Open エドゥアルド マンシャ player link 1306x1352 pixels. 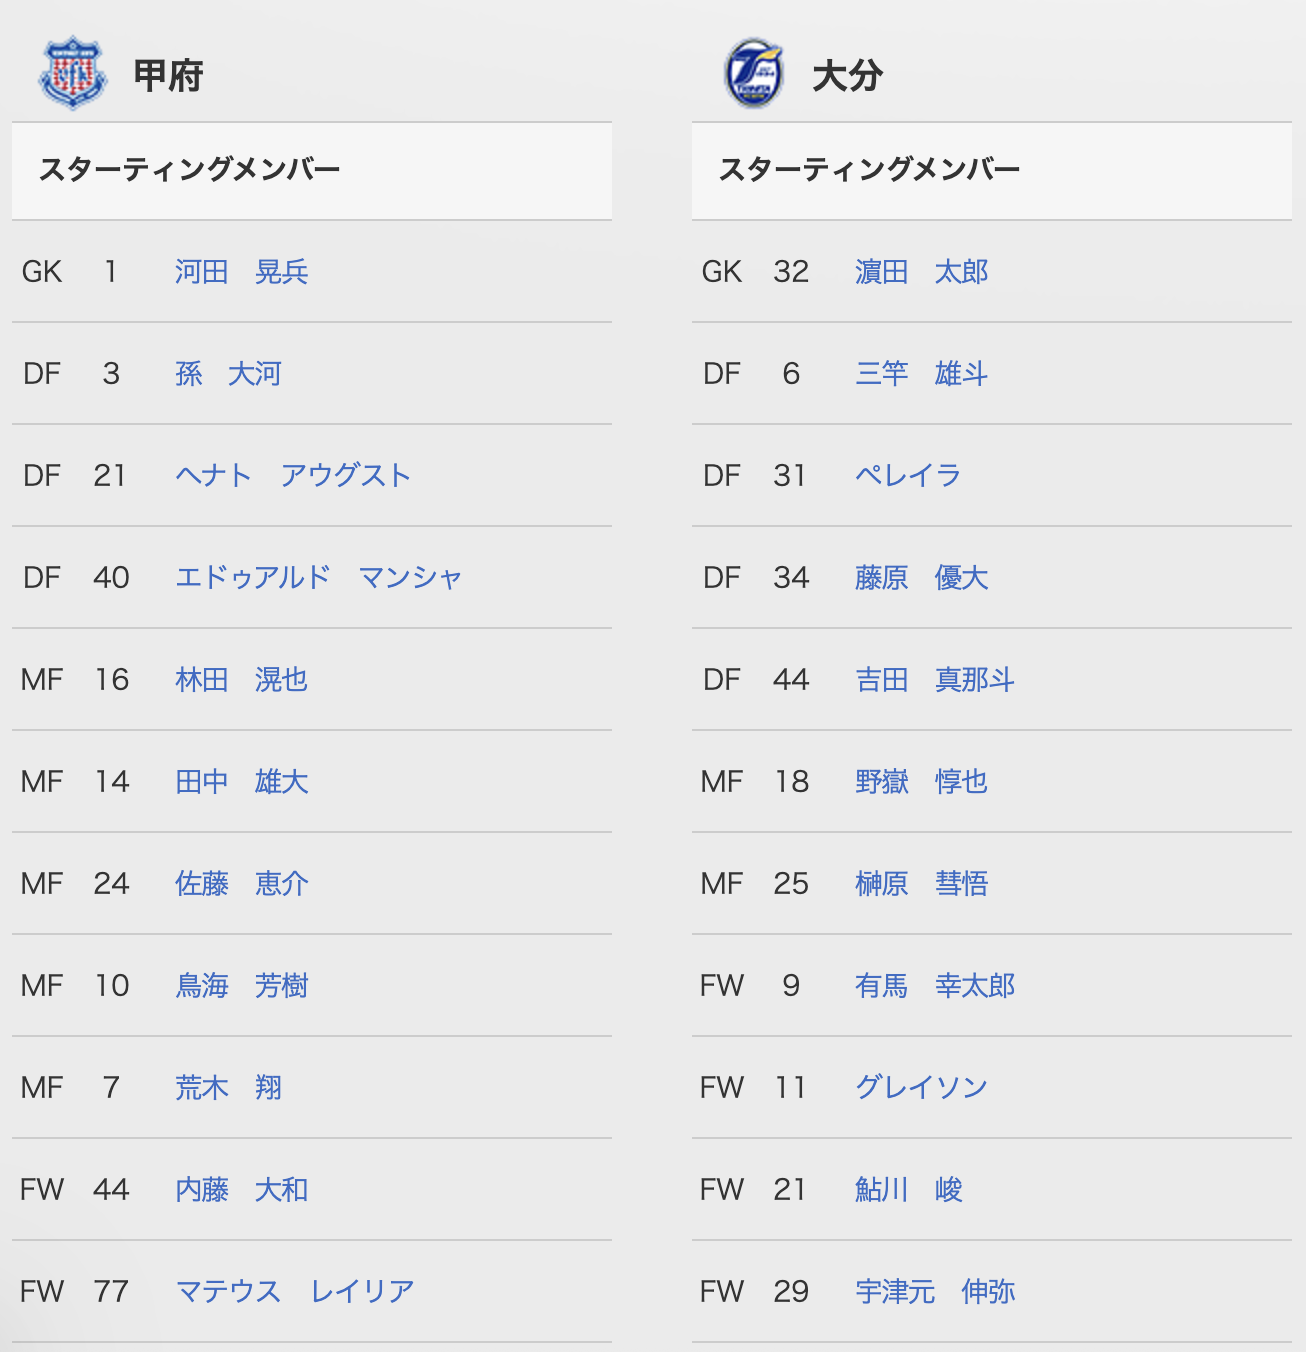pos(319,578)
